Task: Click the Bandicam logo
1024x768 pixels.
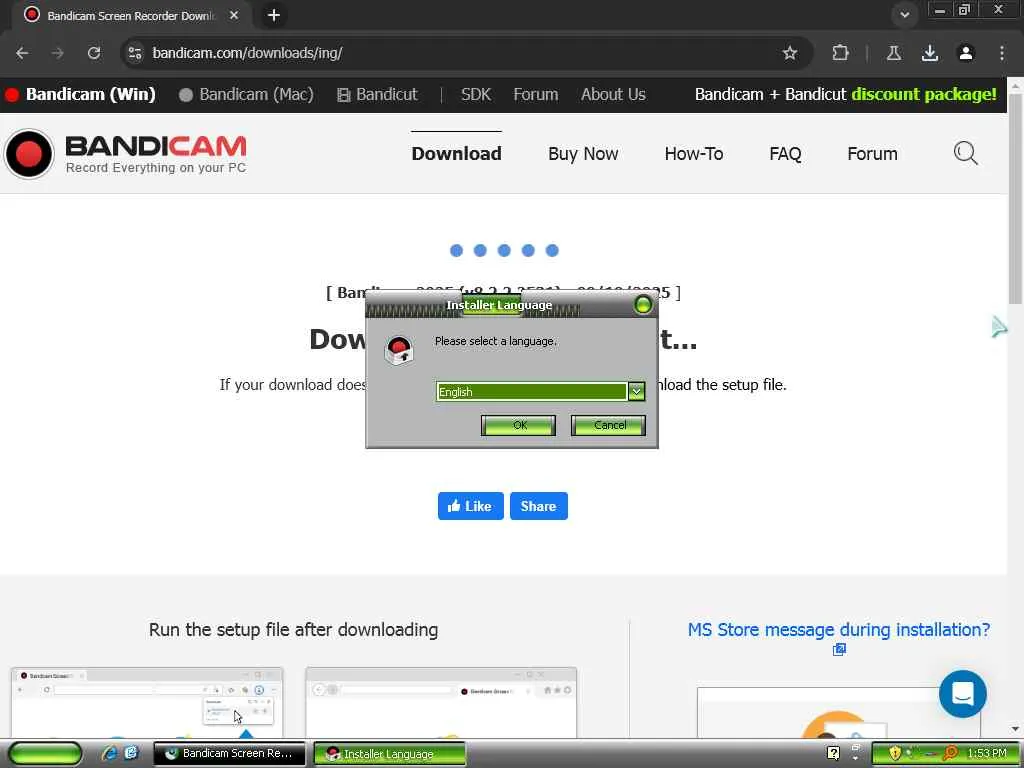Action: coord(125,154)
